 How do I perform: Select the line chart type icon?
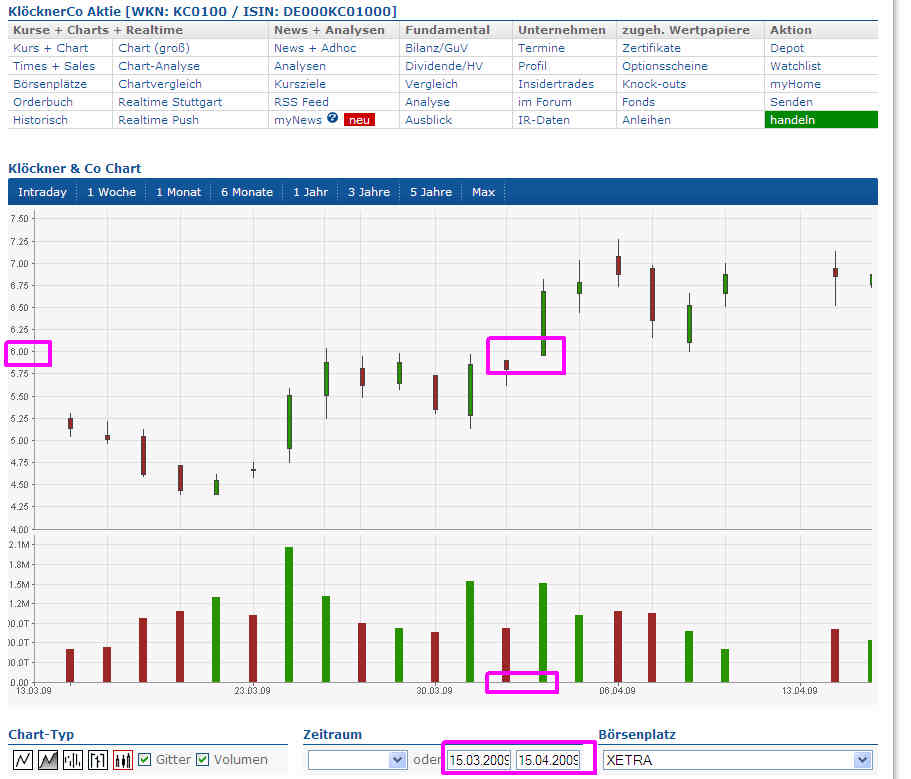pyautogui.click(x=23, y=760)
